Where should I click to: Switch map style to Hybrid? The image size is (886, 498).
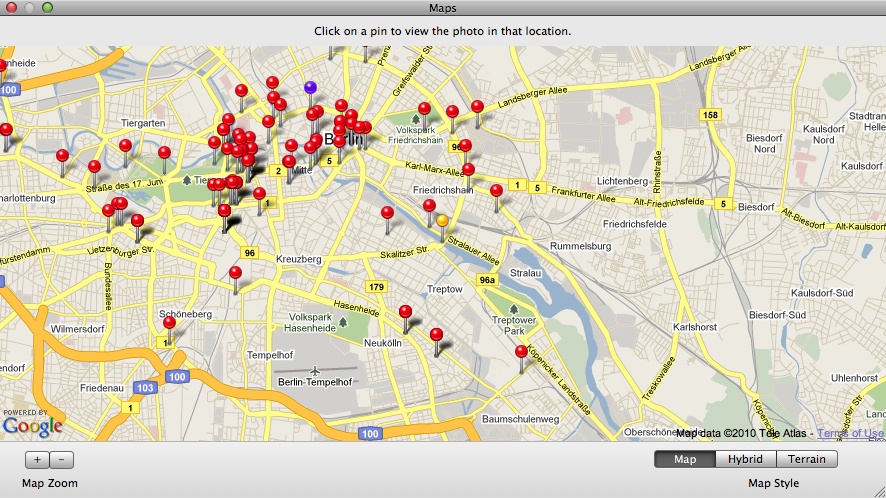(x=746, y=460)
